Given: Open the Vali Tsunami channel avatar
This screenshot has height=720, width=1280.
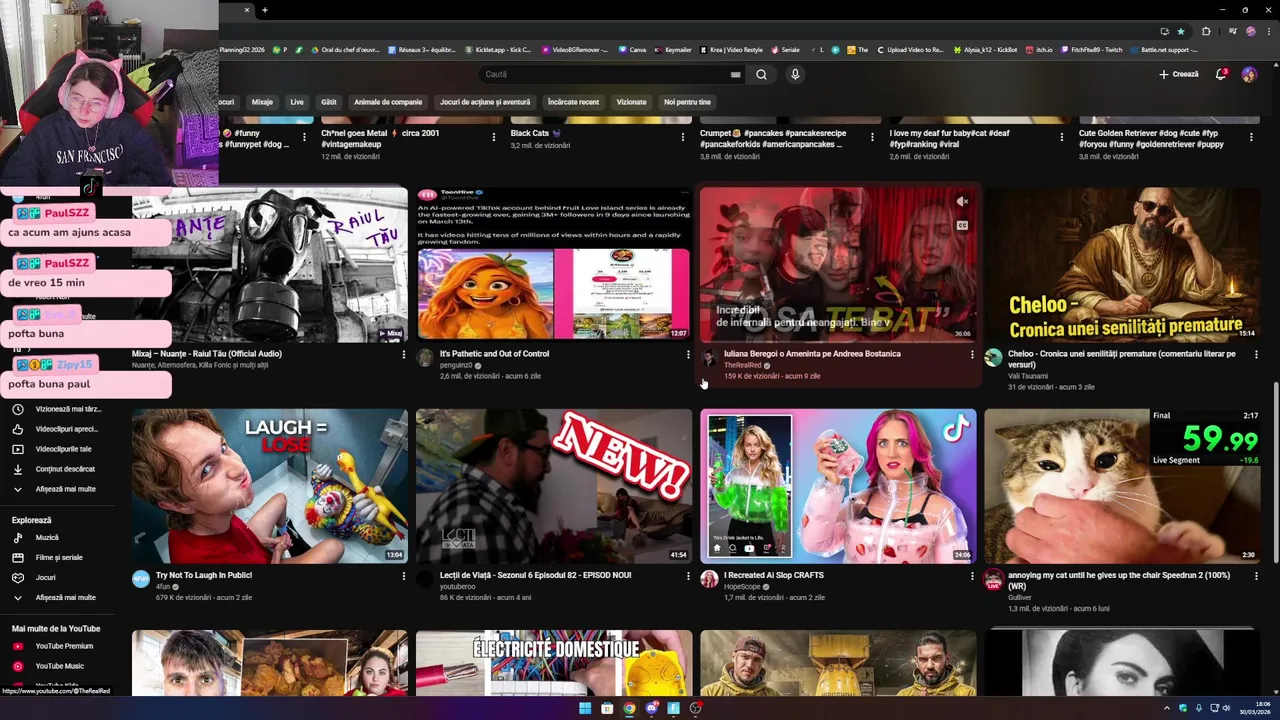Looking at the screenshot, I should (x=993, y=358).
